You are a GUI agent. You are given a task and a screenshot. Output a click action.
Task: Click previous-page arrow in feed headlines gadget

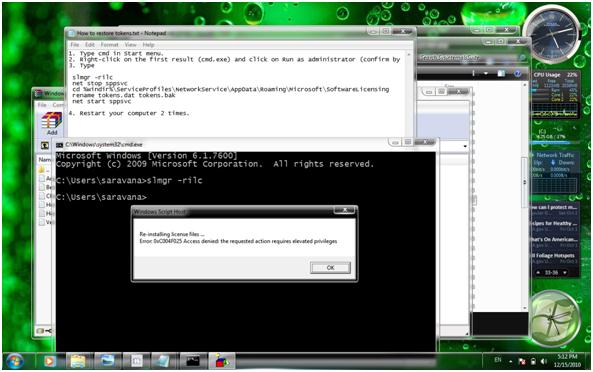pyautogui.click(x=538, y=273)
